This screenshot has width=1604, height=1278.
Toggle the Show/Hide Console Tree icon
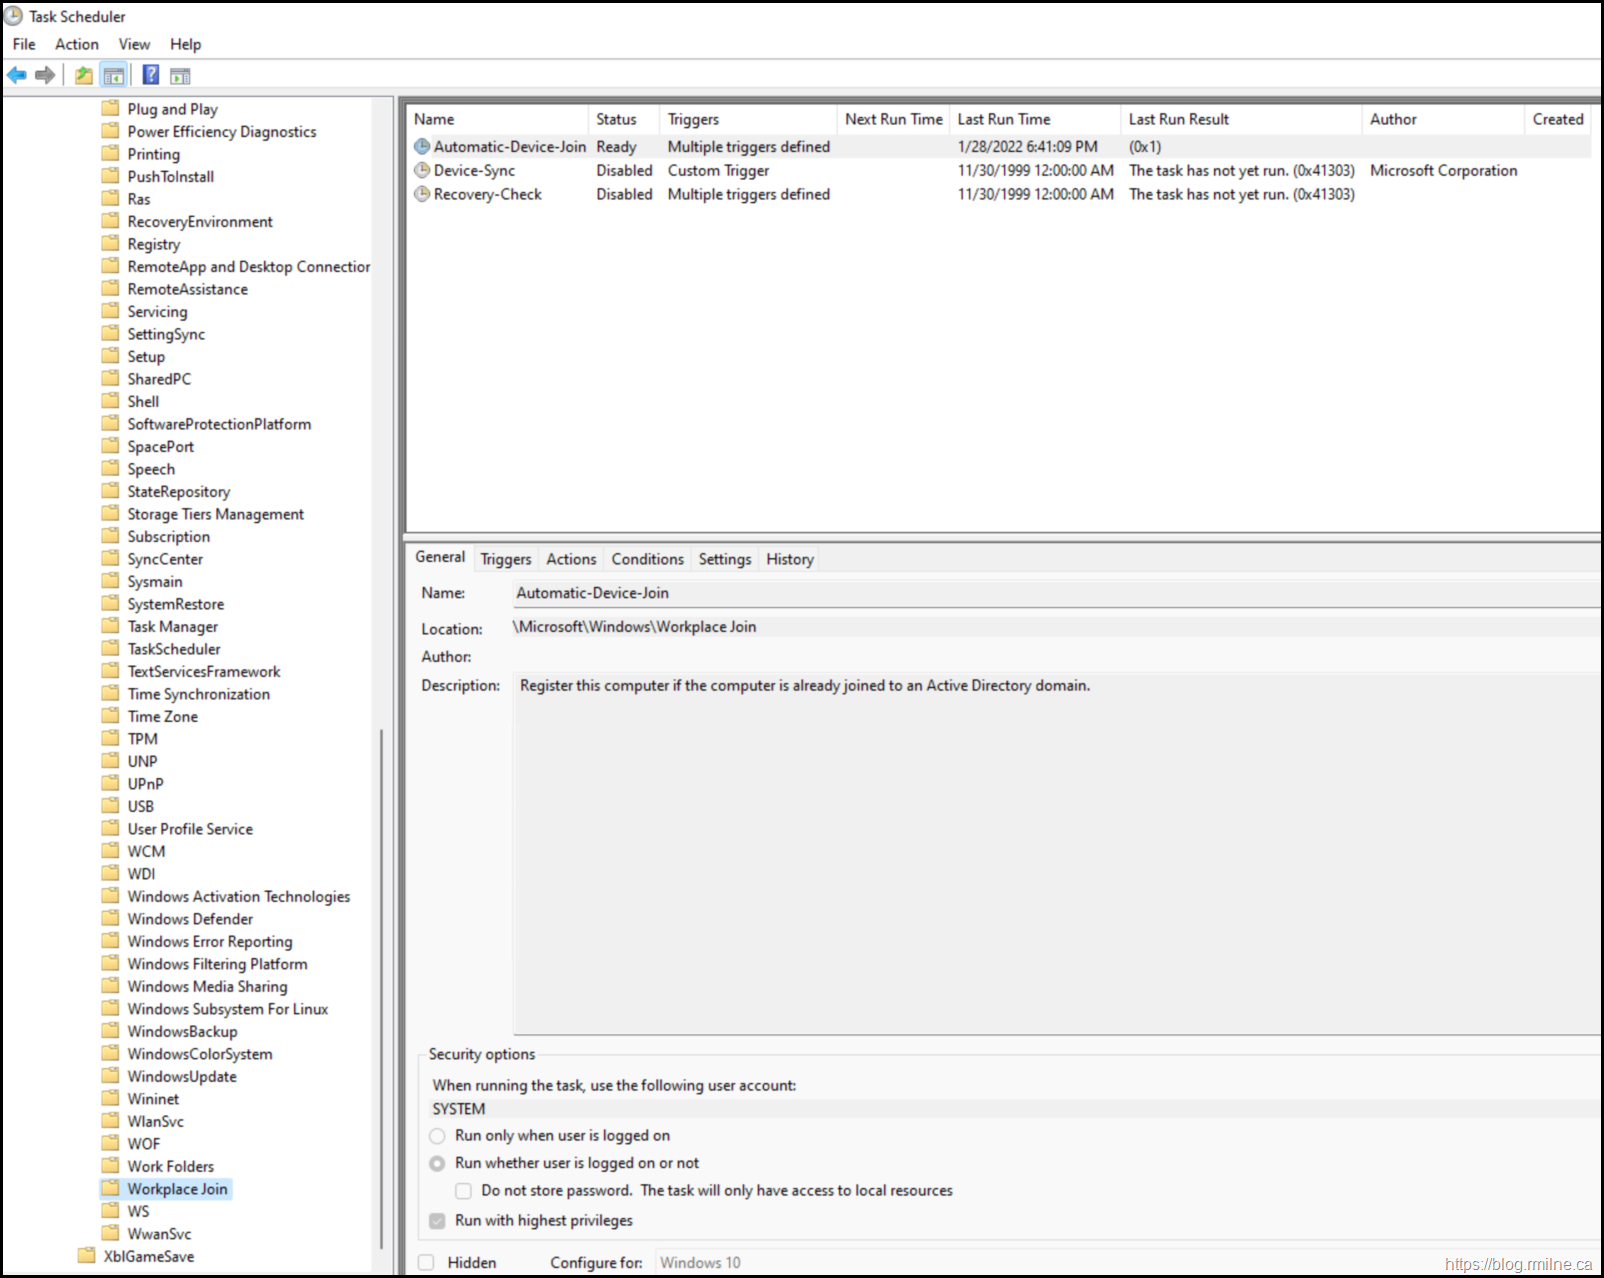click(x=114, y=75)
